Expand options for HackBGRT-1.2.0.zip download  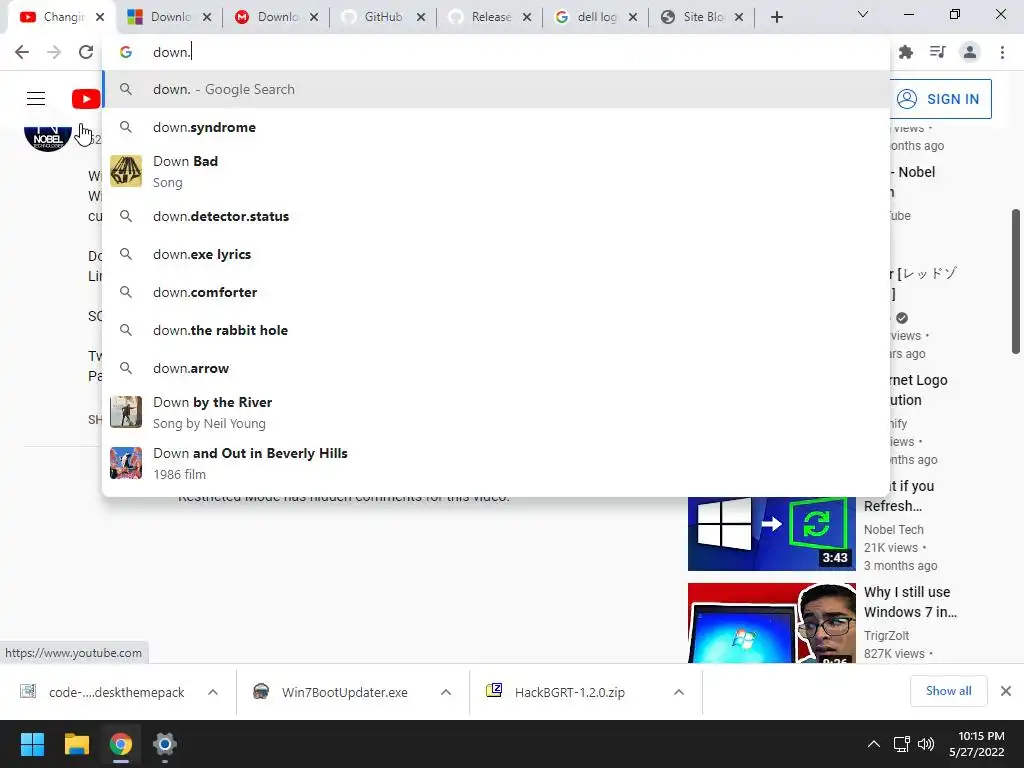pos(679,692)
